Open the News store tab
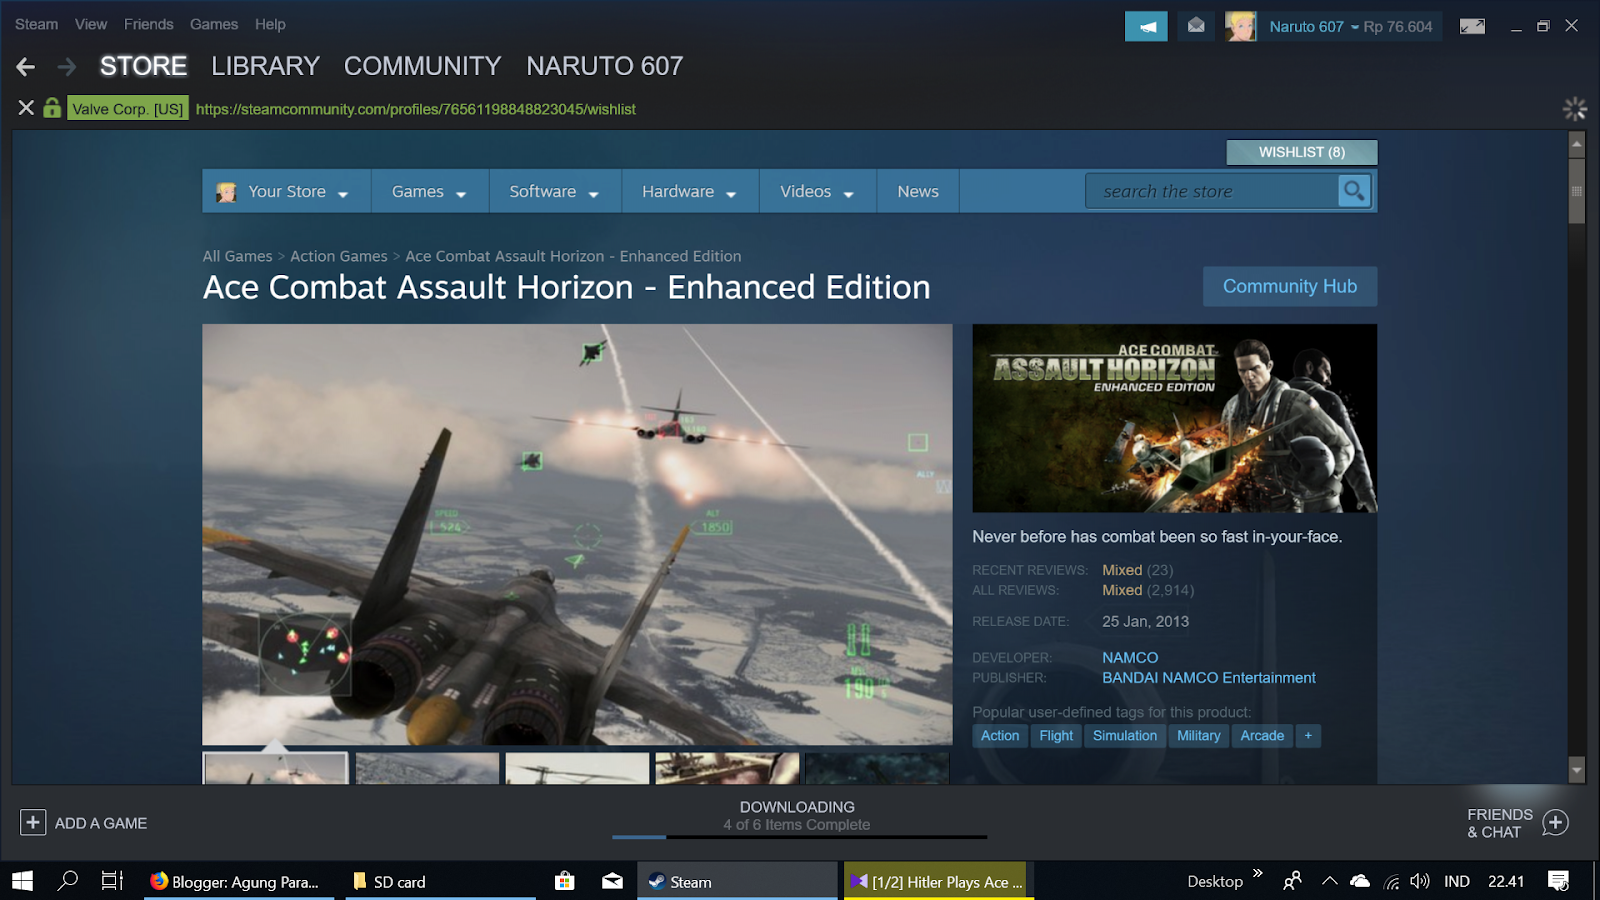The image size is (1600, 900). click(x=918, y=191)
